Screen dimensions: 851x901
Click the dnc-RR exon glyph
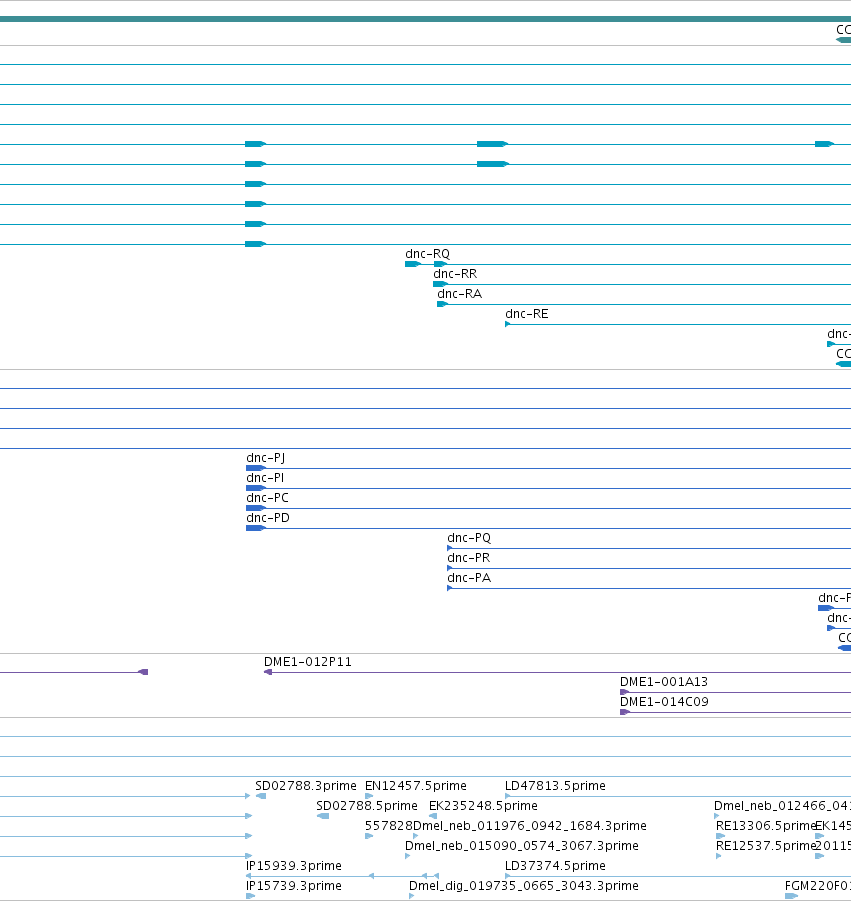click(x=440, y=284)
